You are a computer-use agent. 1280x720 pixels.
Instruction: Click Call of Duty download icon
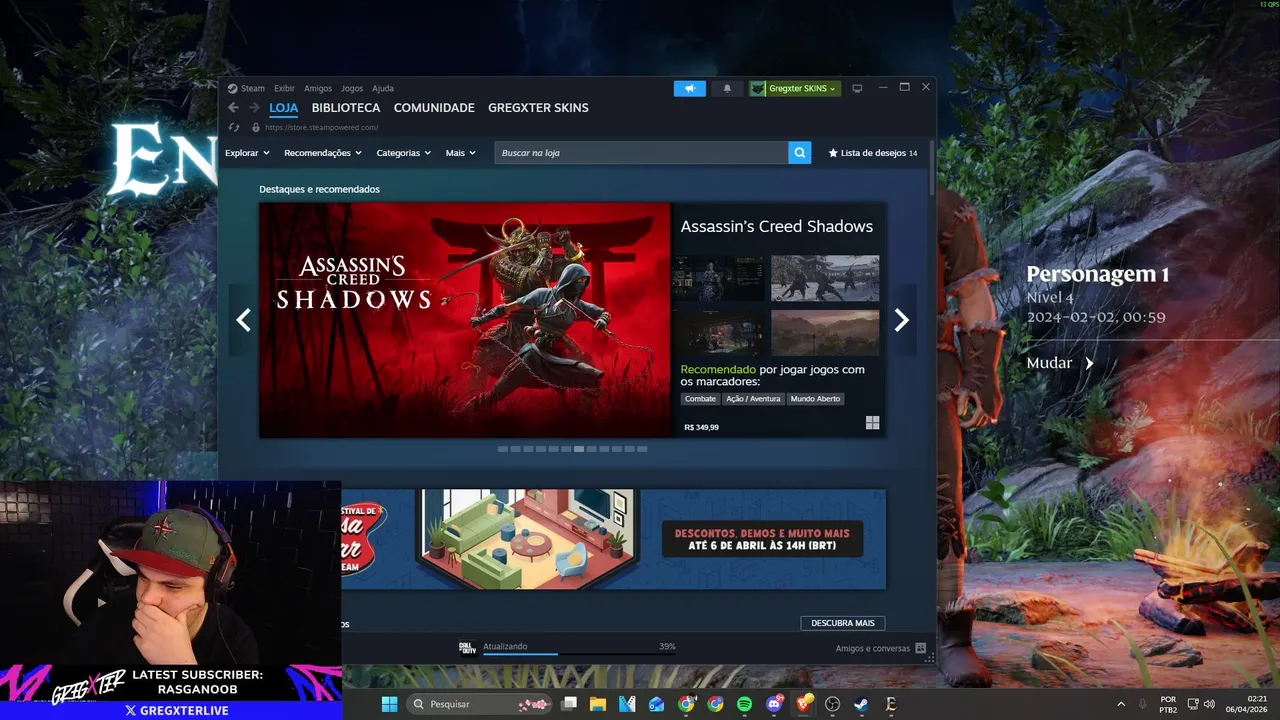click(466, 648)
